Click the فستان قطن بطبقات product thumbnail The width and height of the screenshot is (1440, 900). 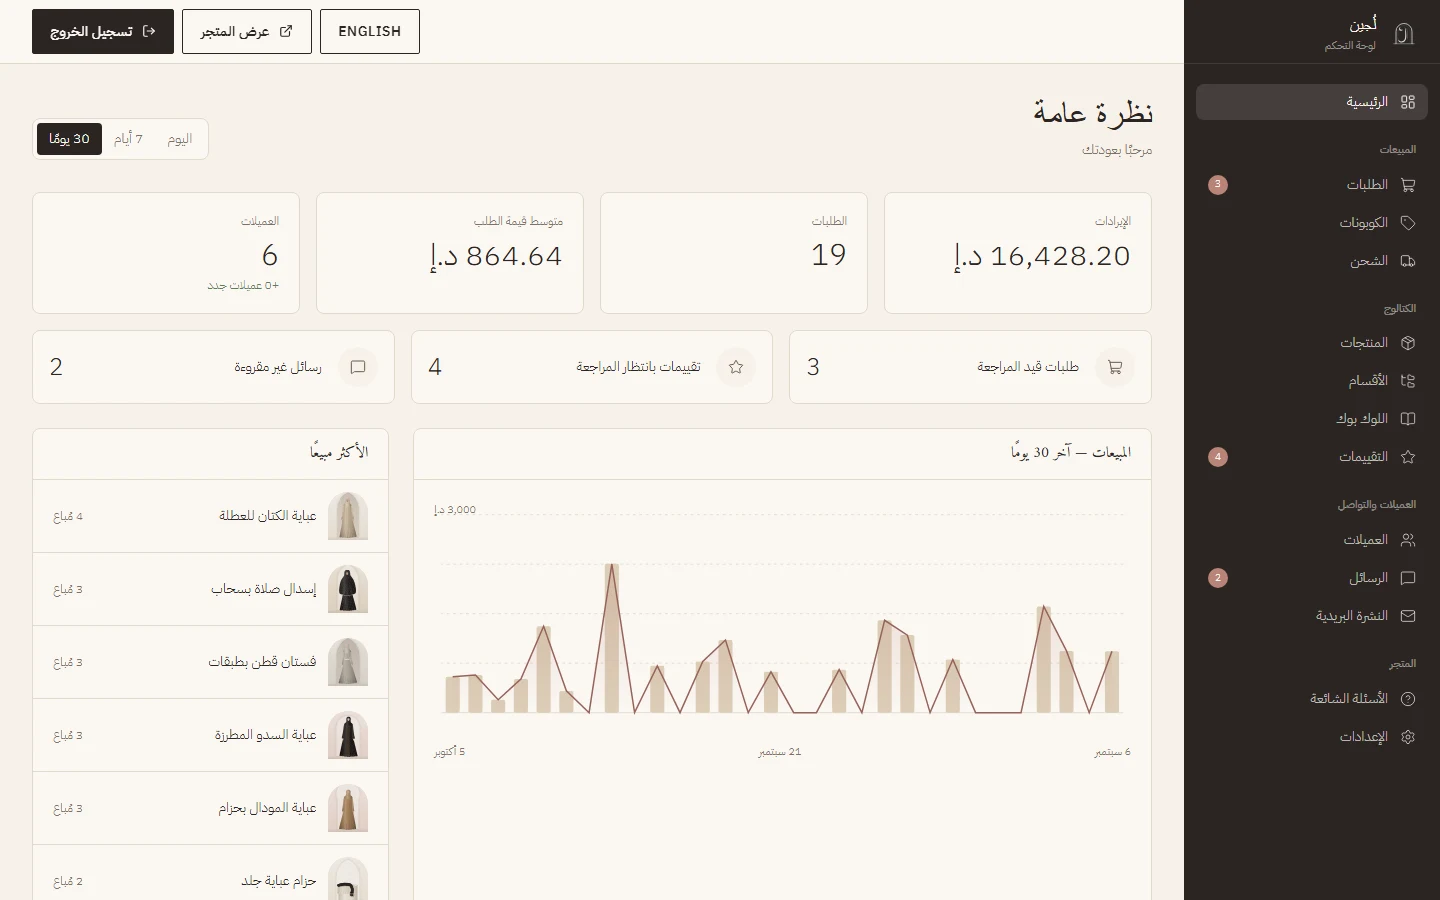click(348, 662)
